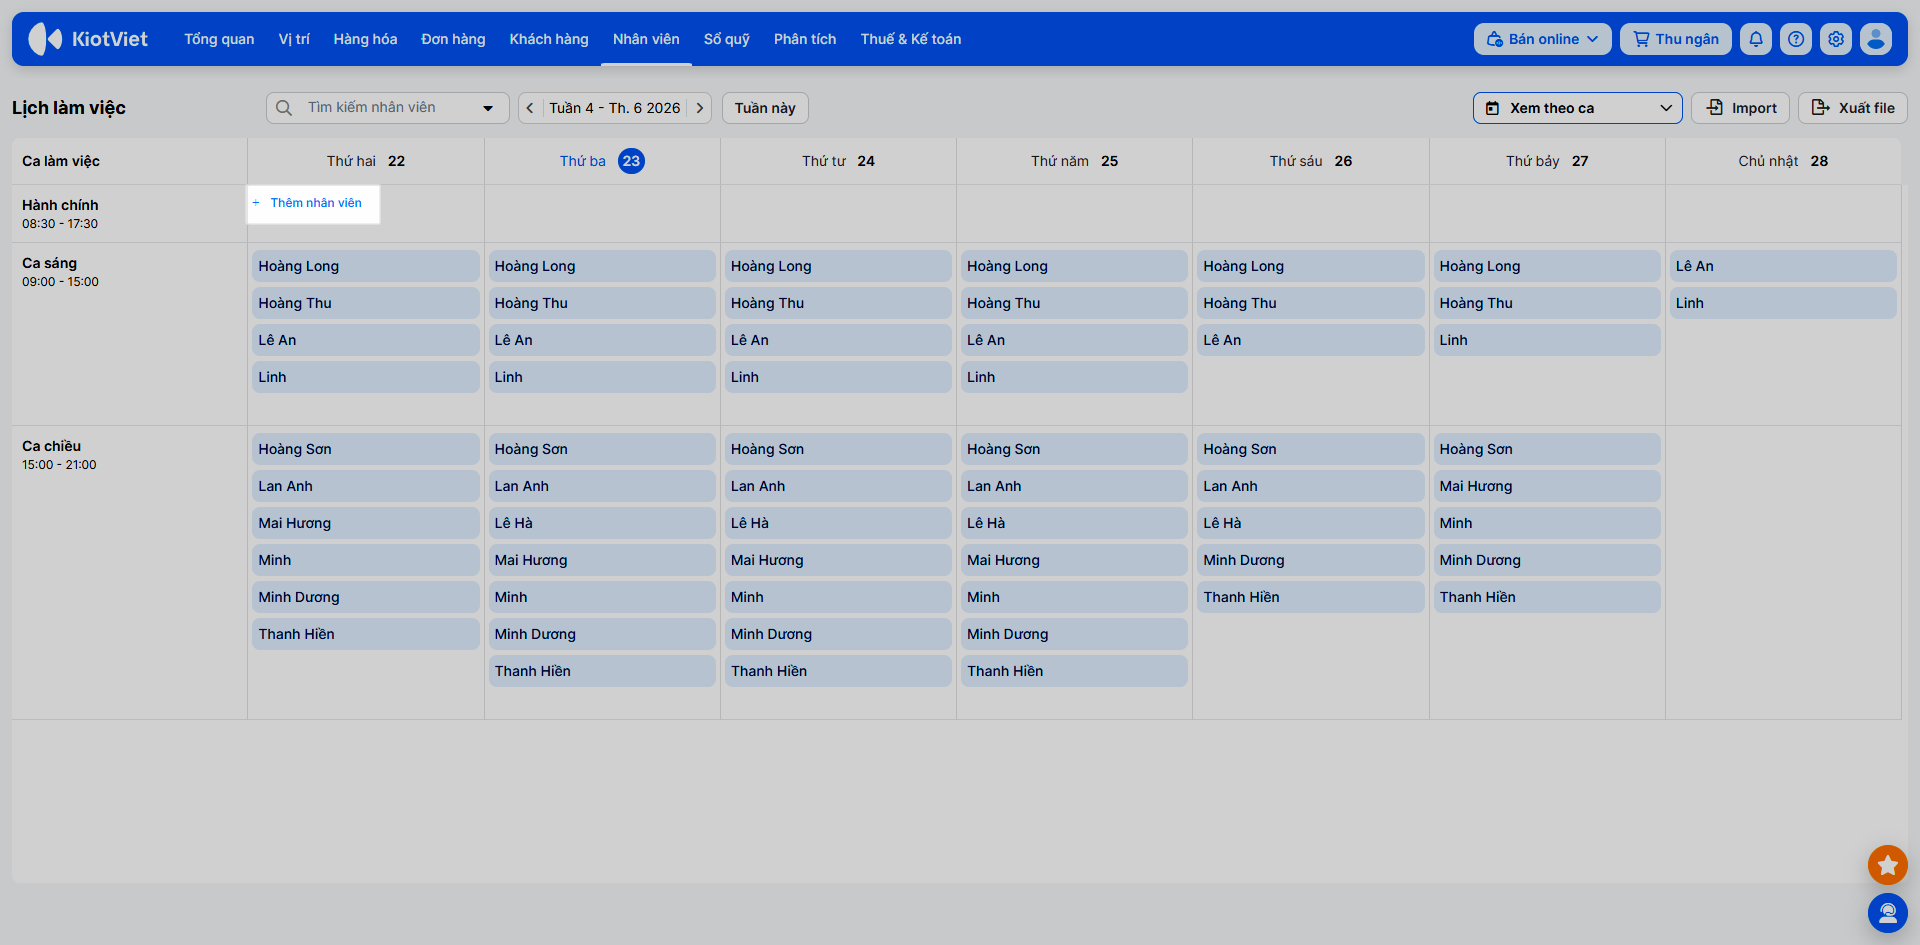This screenshot has width=1920, height=945.
Task: Open the Sổ quỹ menu
Action: pyautogui.click(x=726, y=39)
